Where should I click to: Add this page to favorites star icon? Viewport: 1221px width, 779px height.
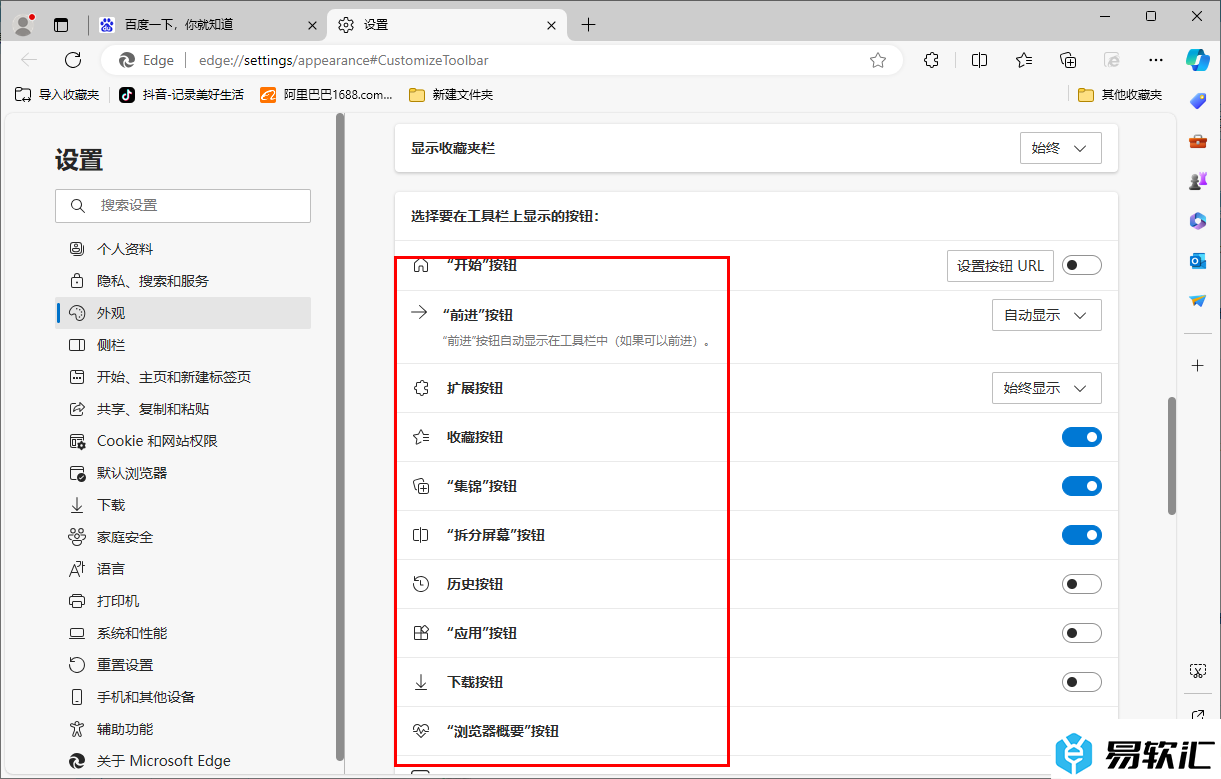(x=878, y=60)
